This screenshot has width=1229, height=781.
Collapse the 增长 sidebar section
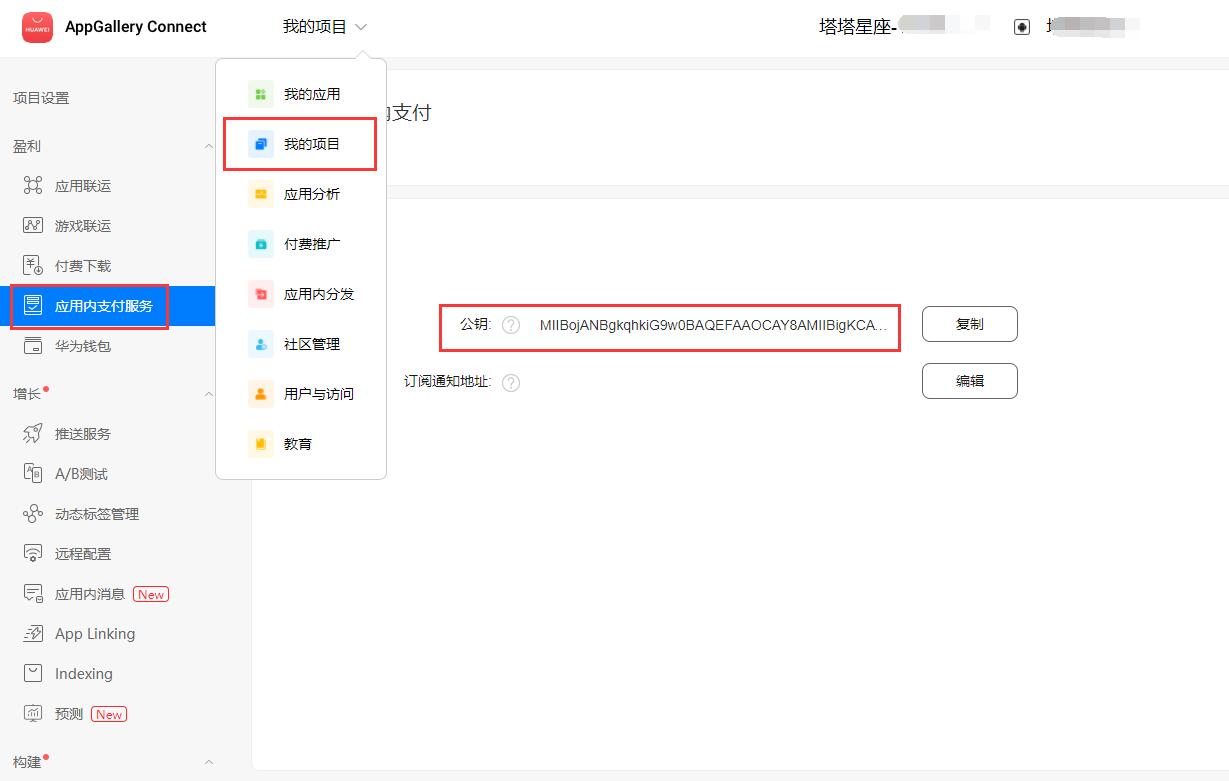click(x=208, y=394)
